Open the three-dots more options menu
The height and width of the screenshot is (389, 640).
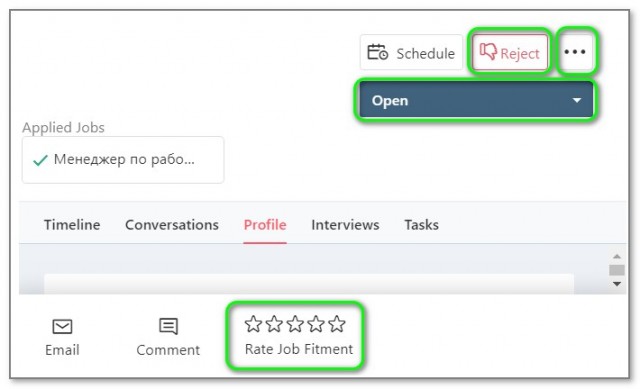tap(575, 52)
